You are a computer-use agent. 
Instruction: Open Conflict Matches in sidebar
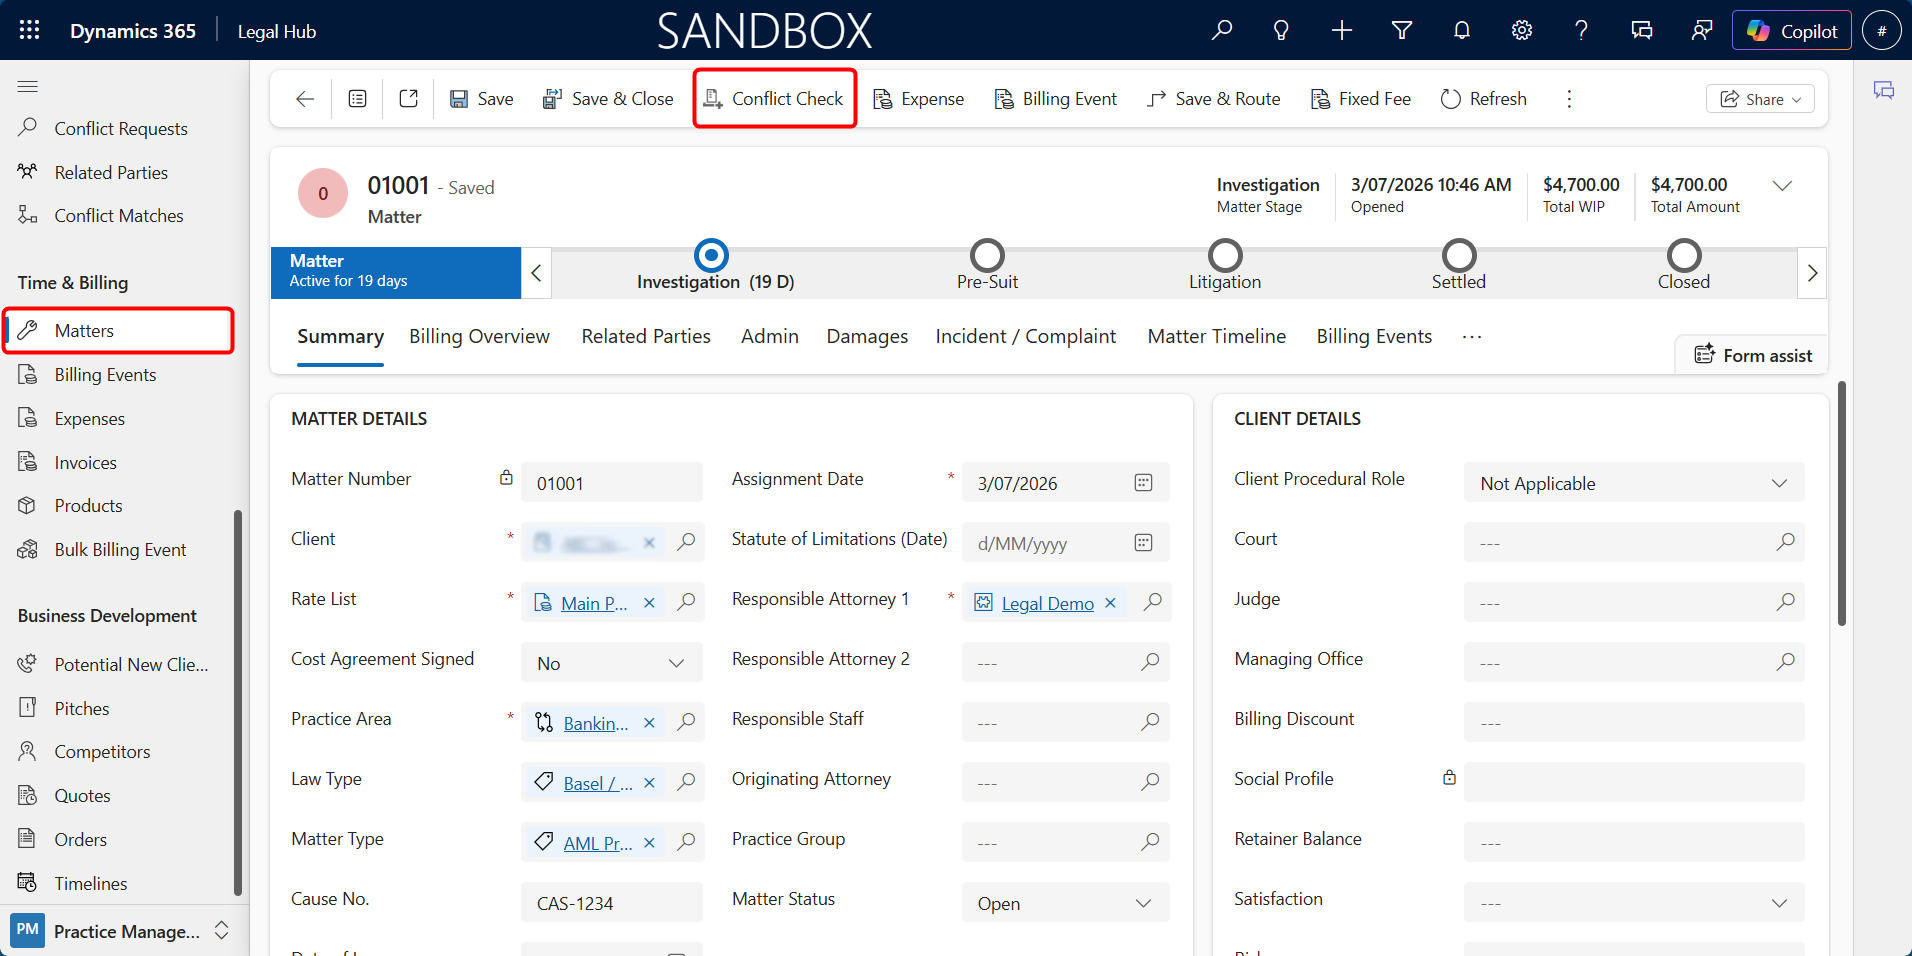(x=120, y=215)
